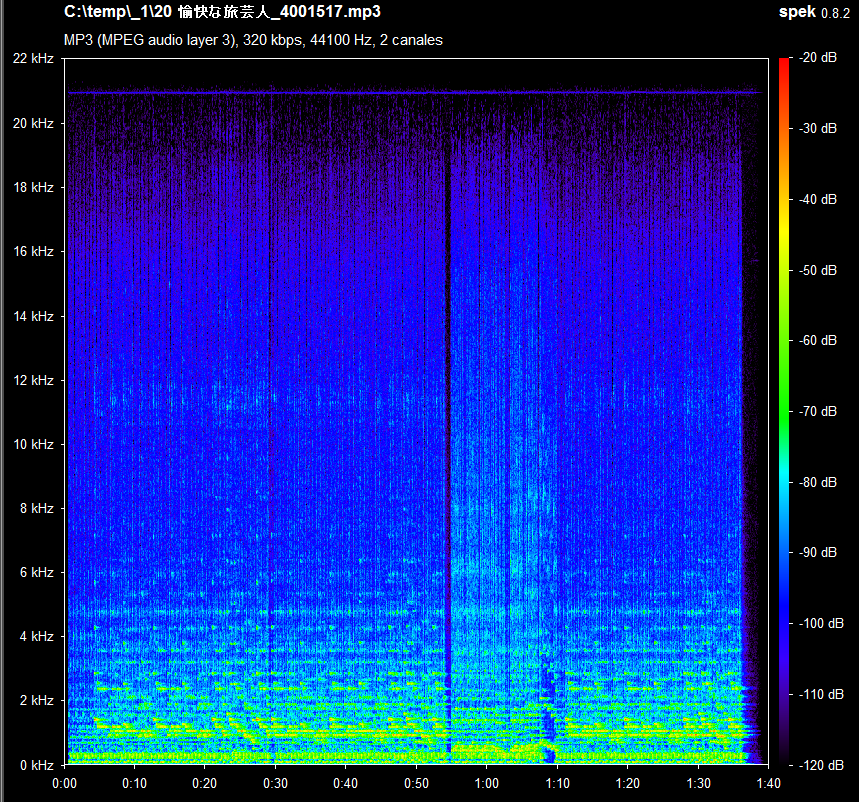Click the 21 kHz horizontal line in spectrogram
The image size is (859, 802).
415,93
